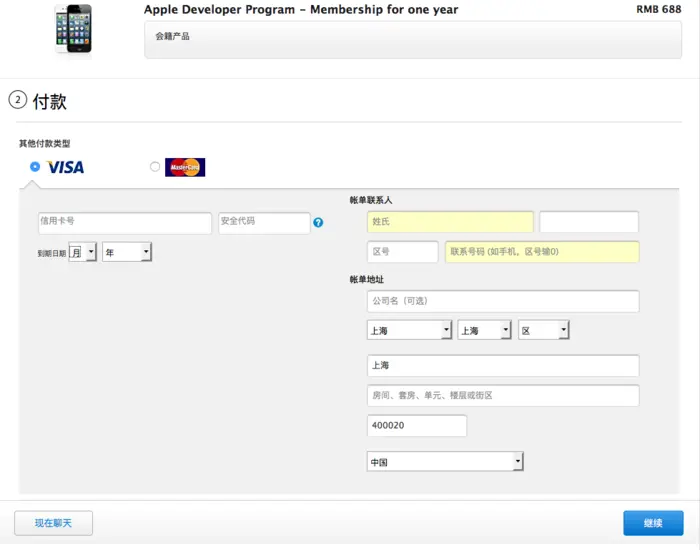Click the 现在聊天 chat now button

(54, 523)
